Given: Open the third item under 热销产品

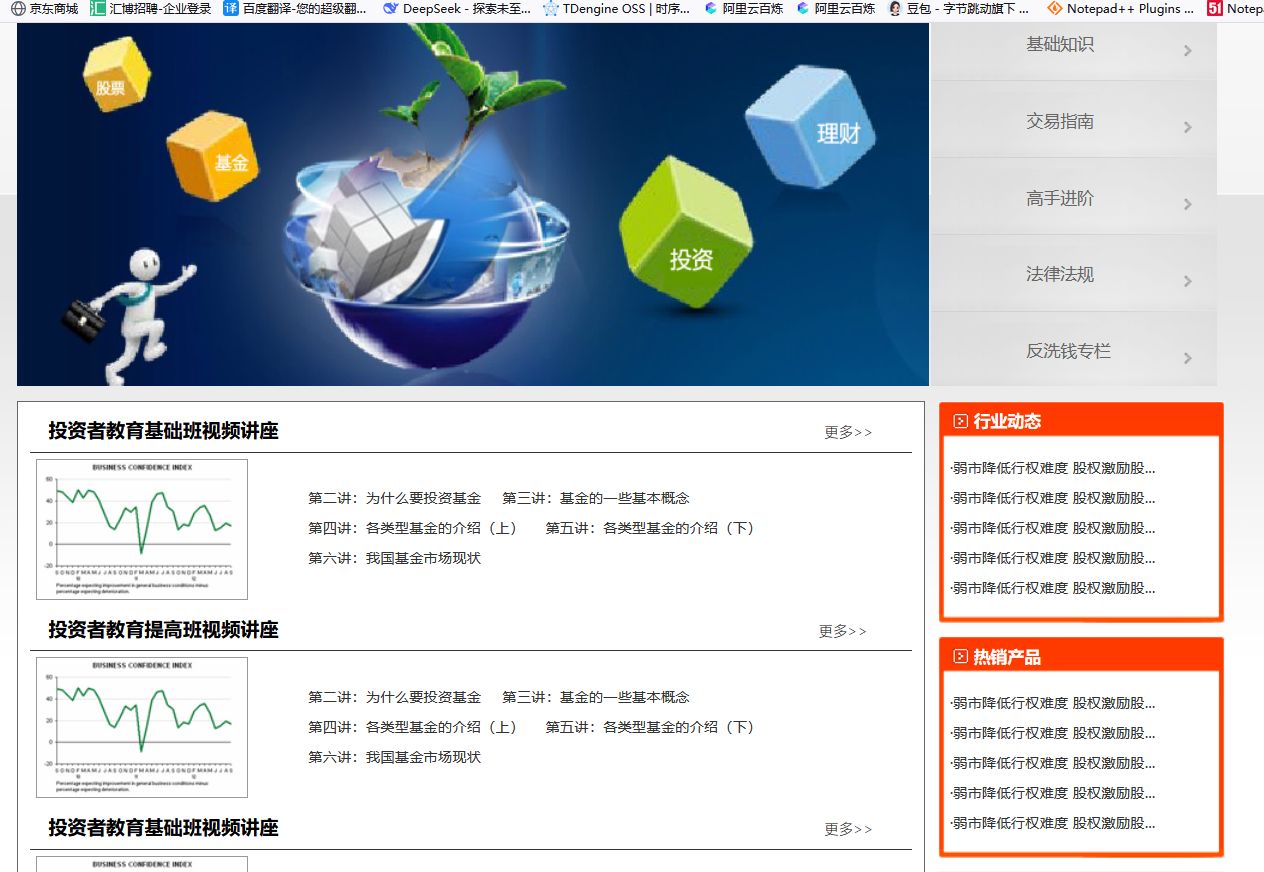Looking at the screenshot, I should 1053,763.
